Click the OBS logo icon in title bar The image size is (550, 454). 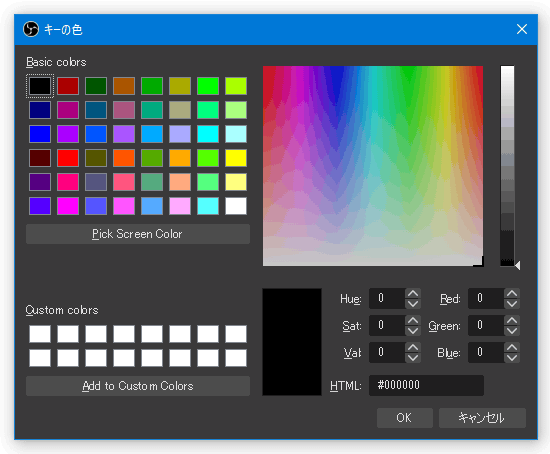31,29
